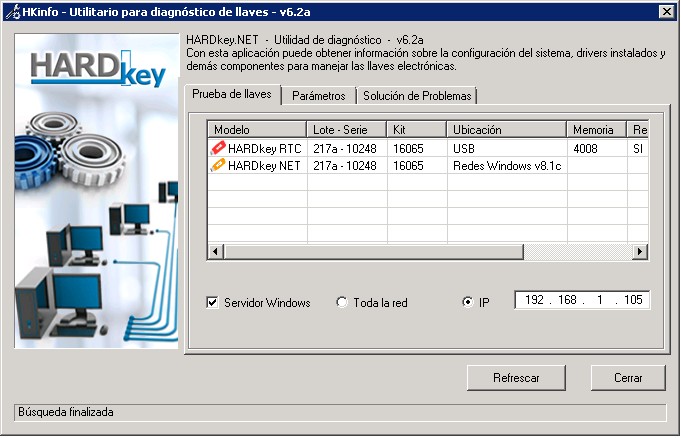Click the horizontal scrollbar thumb of the table
This screenshot has width=681, height=438.
pyautogui.click(x=374, y=251)
